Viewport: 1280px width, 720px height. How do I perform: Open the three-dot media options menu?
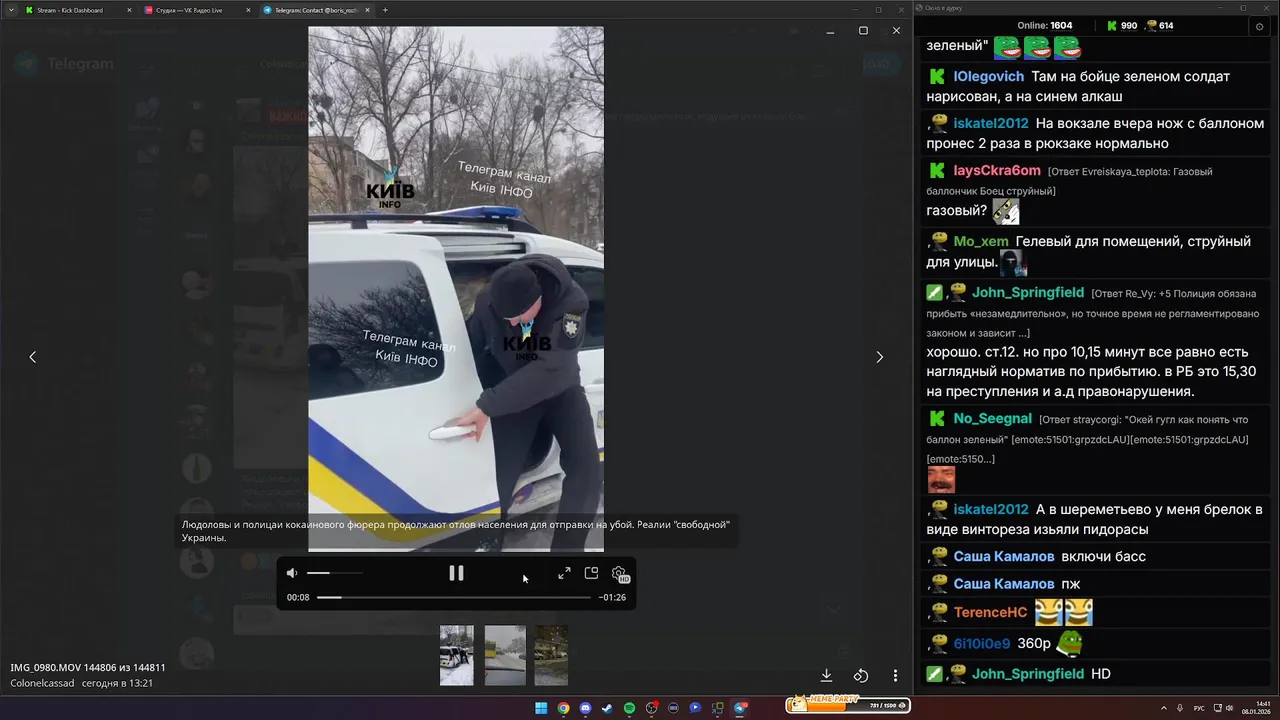tap(895, 676)
